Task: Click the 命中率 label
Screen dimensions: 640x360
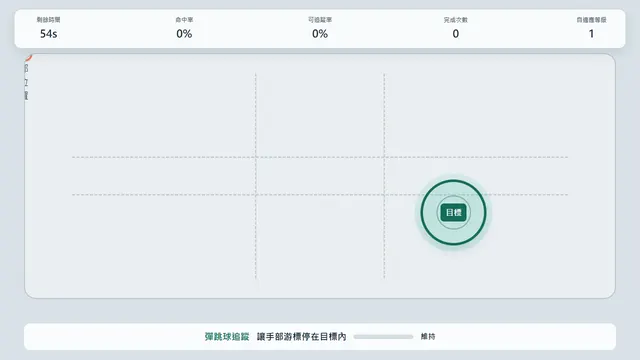Action: (184, 20)
